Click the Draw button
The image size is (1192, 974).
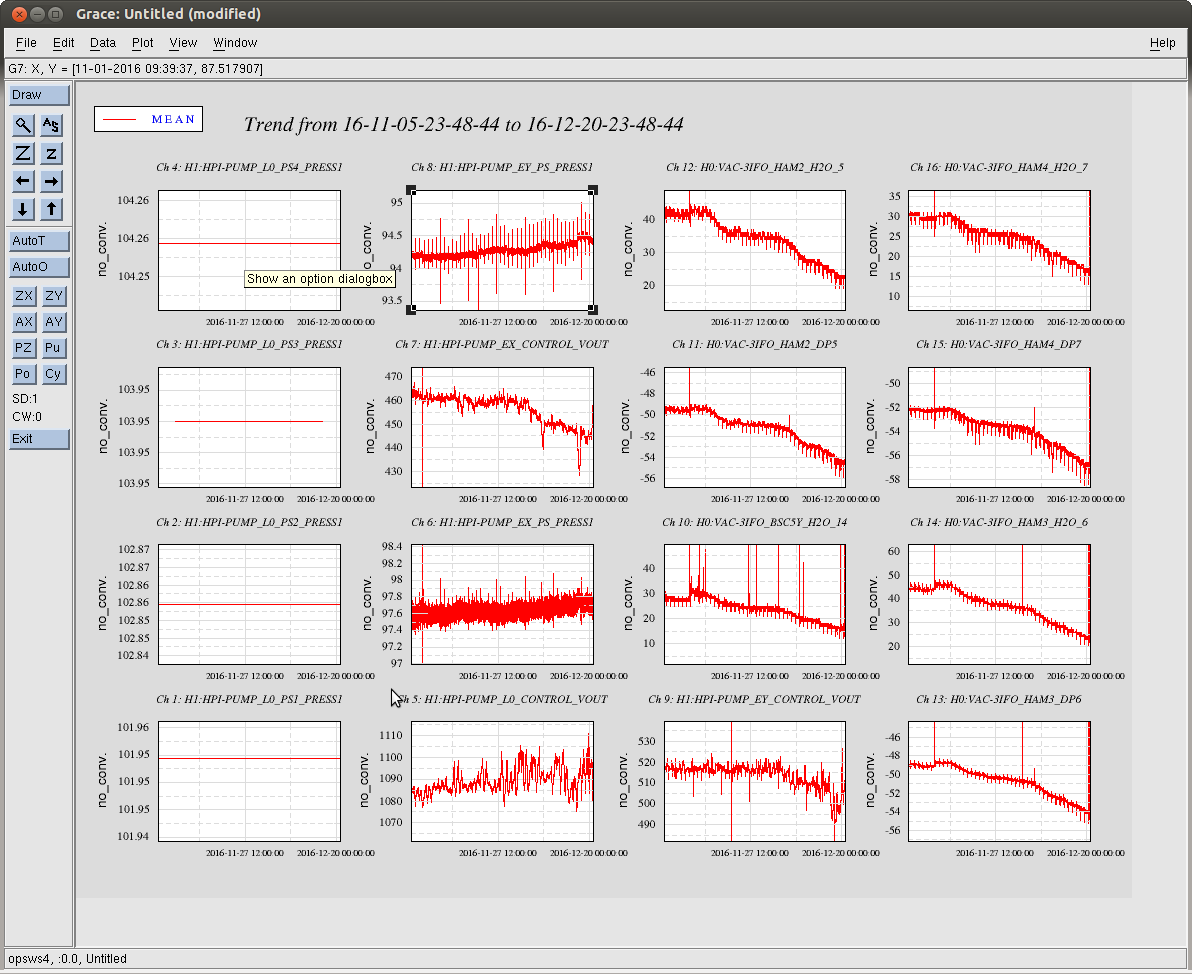pyautogui.click(x=40, y=95)
